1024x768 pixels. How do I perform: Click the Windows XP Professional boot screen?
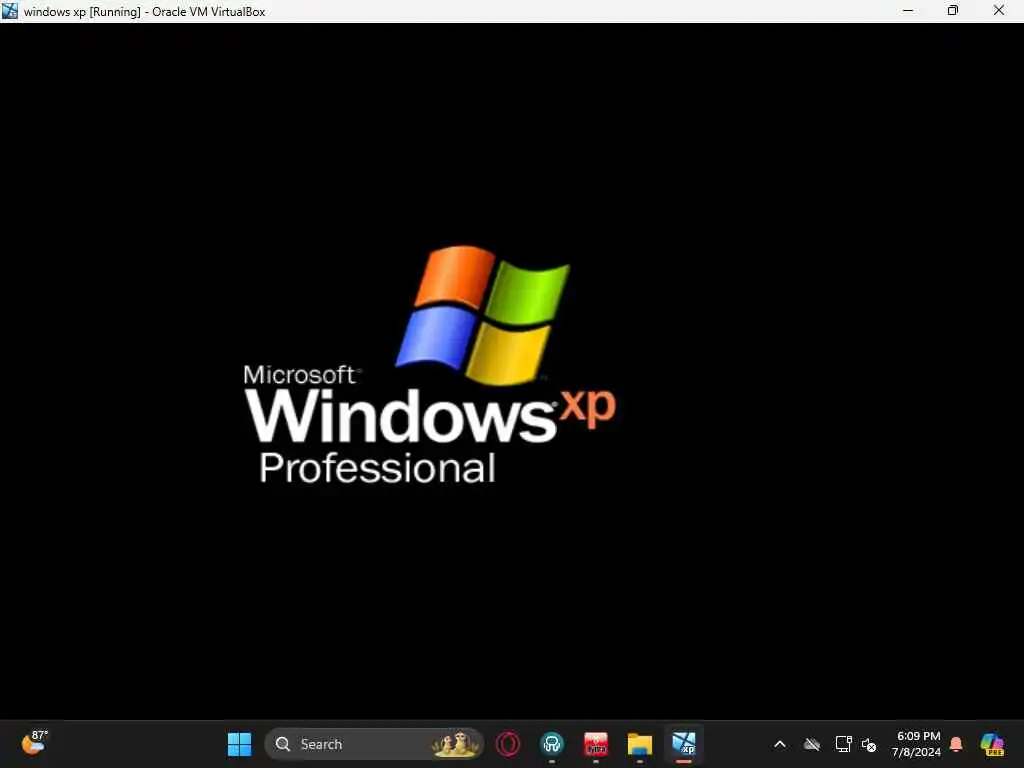point(512,371)
